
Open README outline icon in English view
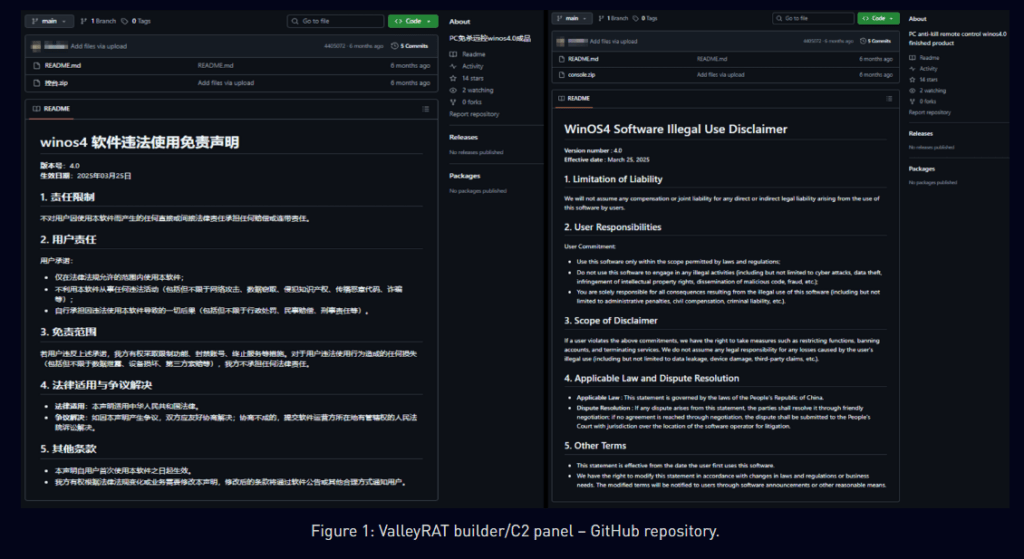click(889, 99)
